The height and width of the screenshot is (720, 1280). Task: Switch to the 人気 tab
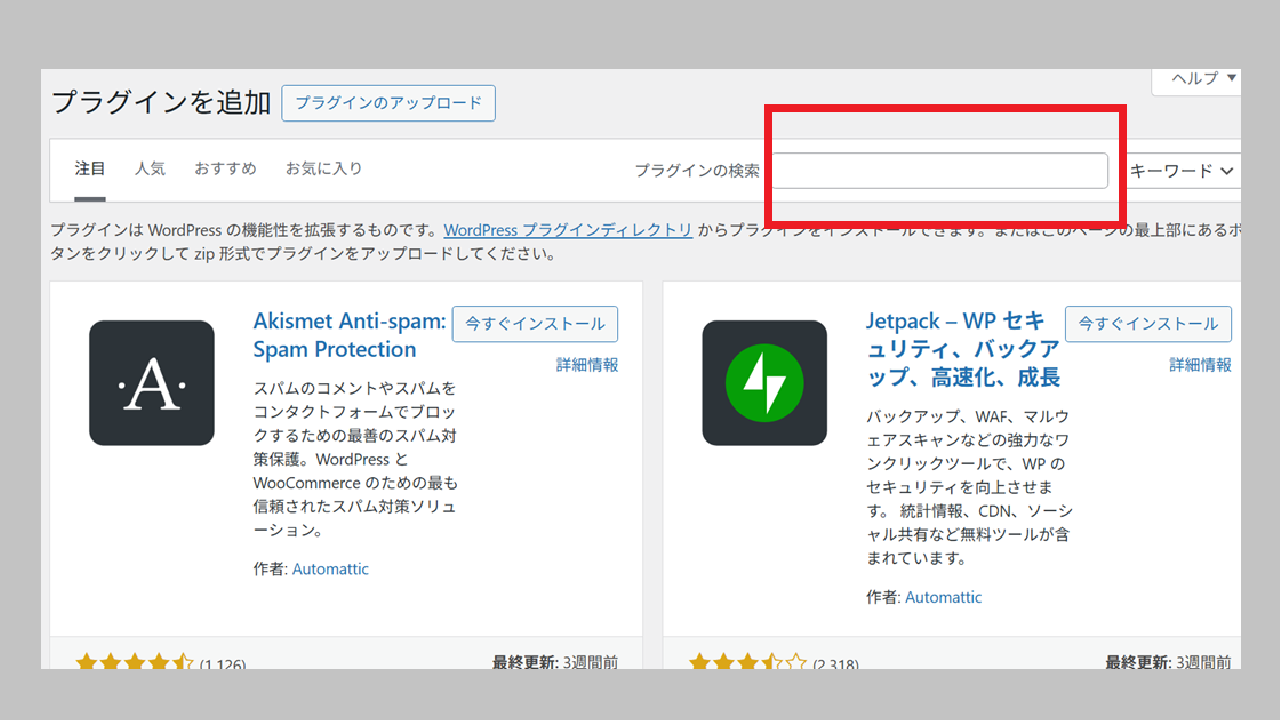[x=150, y=169]
